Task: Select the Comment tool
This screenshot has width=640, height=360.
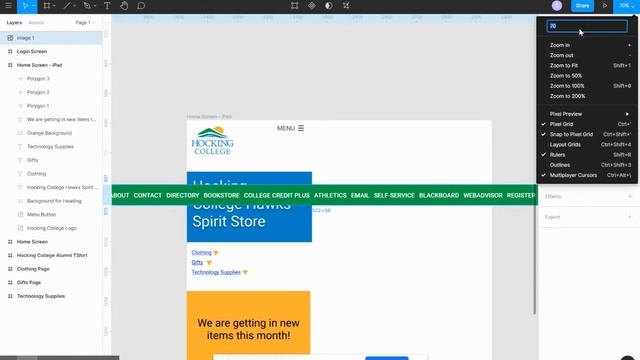Action: (141, 6)
